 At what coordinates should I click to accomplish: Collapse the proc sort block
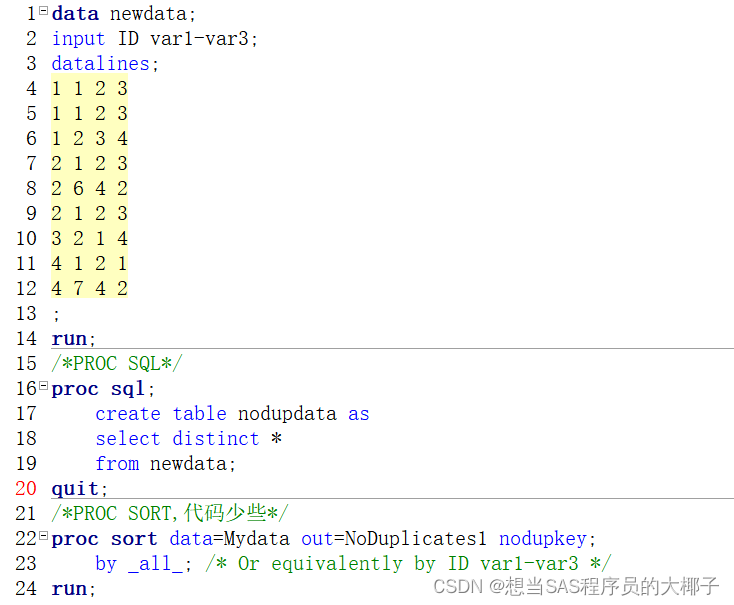click(43, 535)
